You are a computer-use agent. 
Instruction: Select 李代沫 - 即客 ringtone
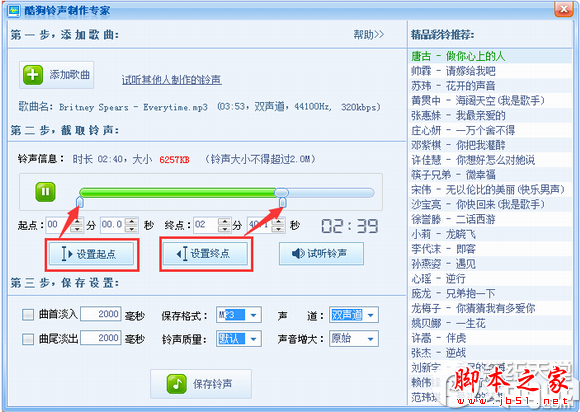[x=490, y=249]
